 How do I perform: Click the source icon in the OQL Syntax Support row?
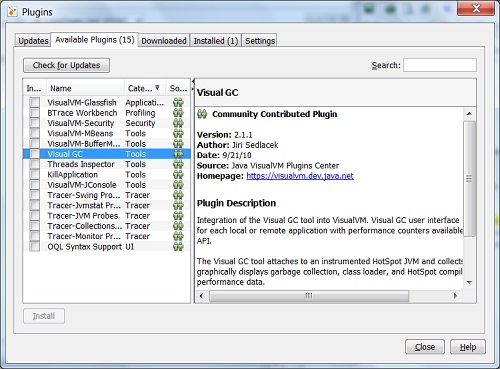pos(178,247)
